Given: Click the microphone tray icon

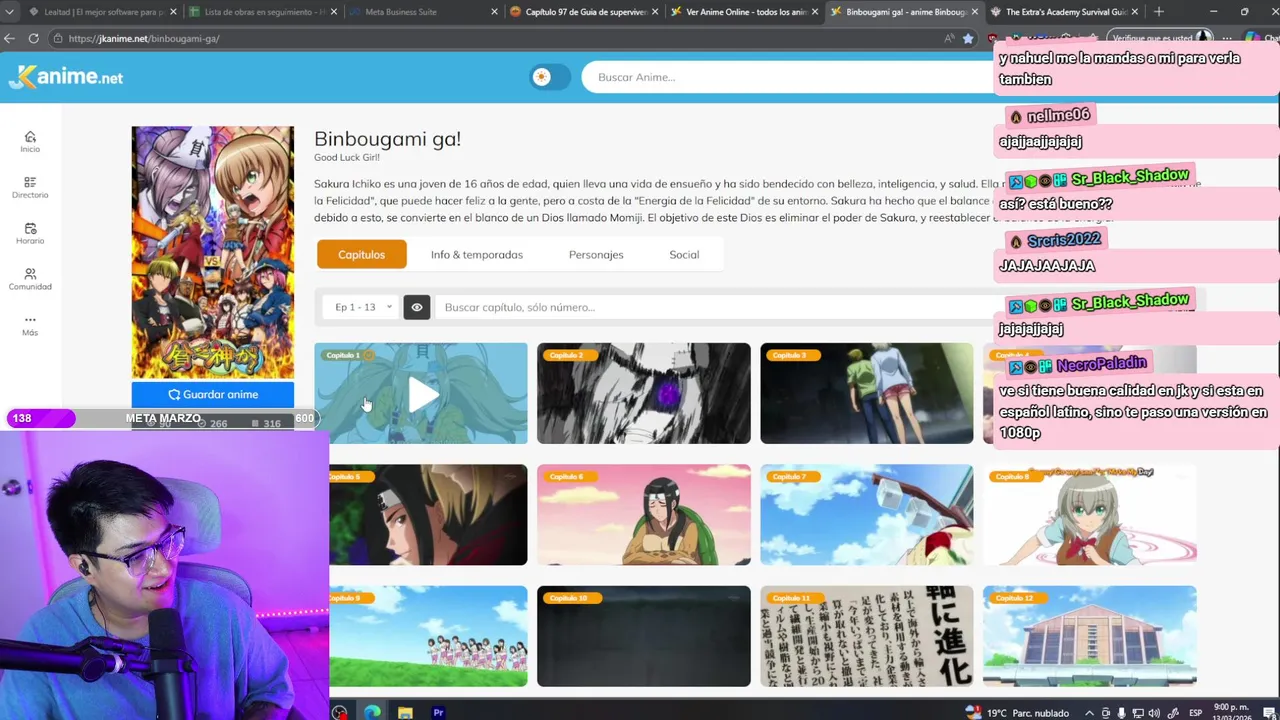Looking at the screenshot, I should click(x=1122, y=712).
